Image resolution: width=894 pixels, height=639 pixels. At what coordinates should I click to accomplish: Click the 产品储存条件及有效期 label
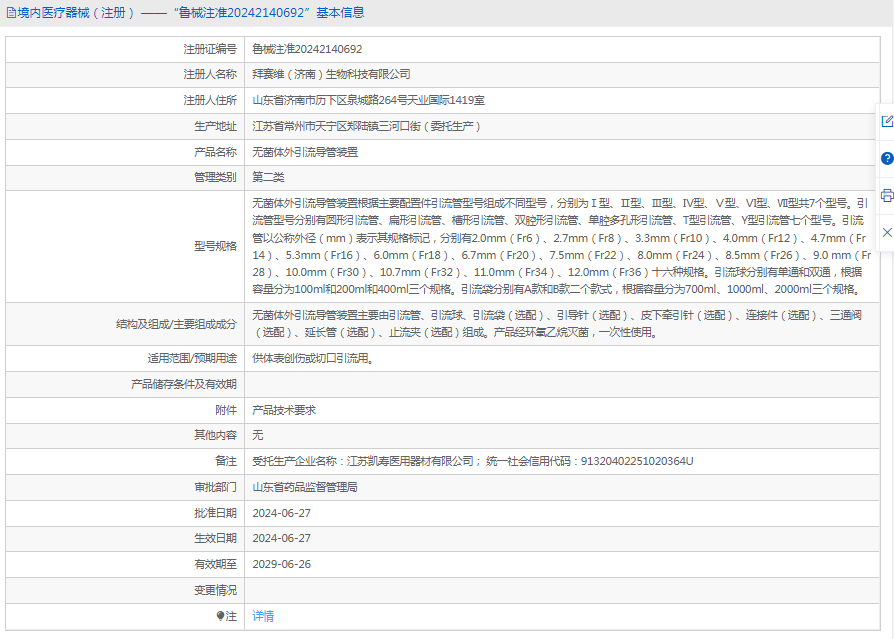point(184,384)
